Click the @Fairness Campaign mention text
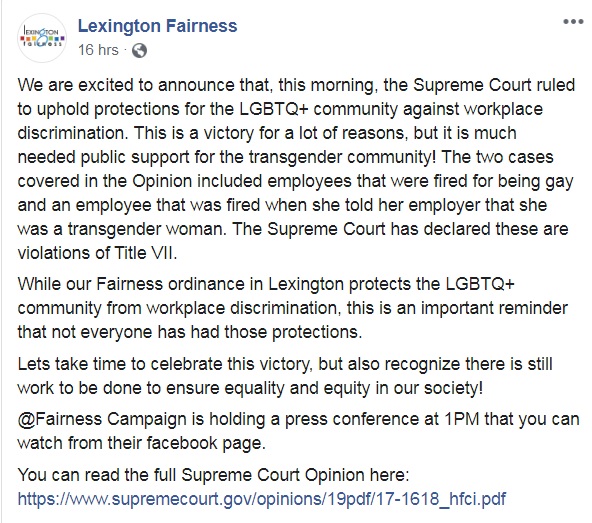 click(102, 419)
